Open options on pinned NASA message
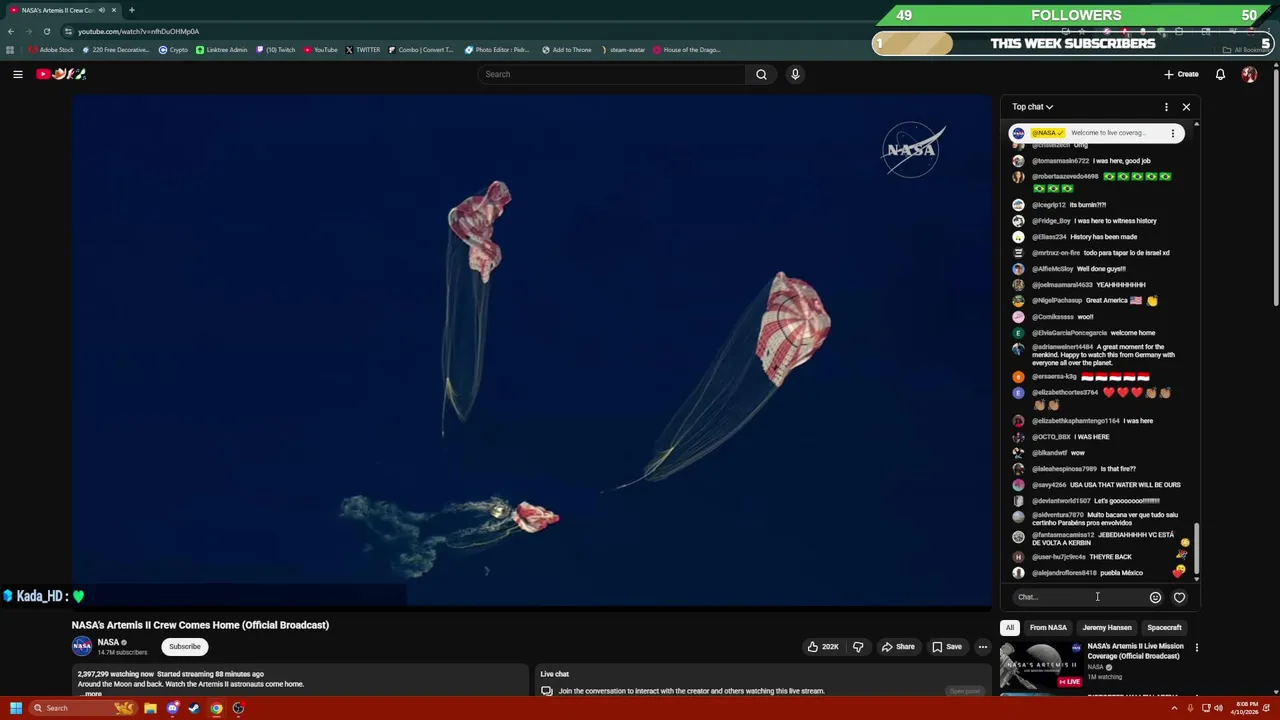 1173,133
